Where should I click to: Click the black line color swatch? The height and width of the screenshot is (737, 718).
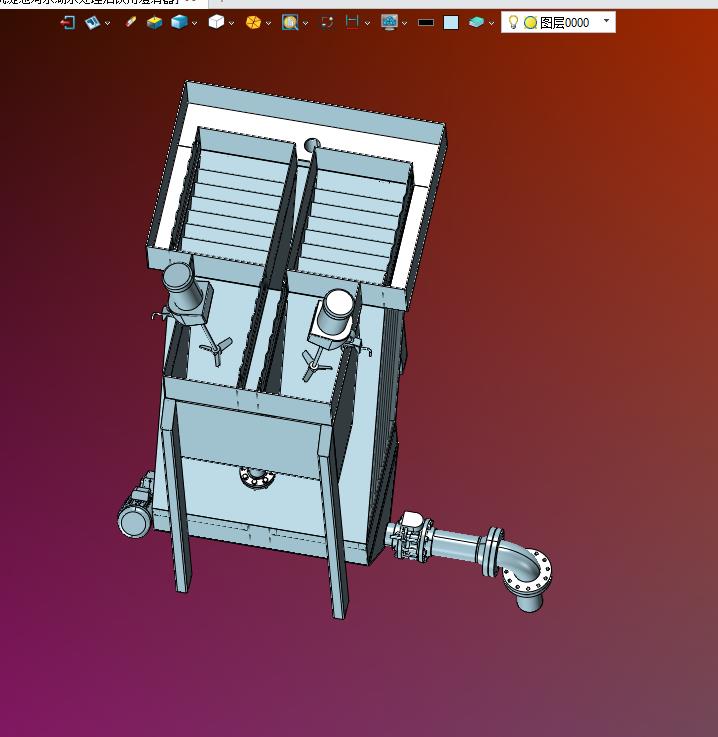pyautogui.click(x=426, y=23)
